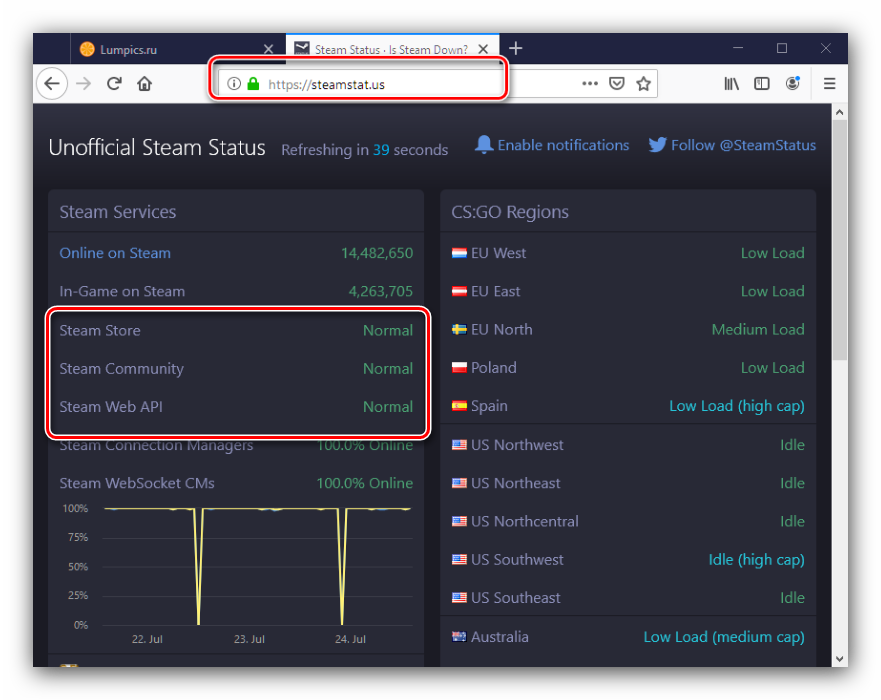Open a new tab with the plus button
881x700 pixels.
pyautogui.click(x=516, y=48)
